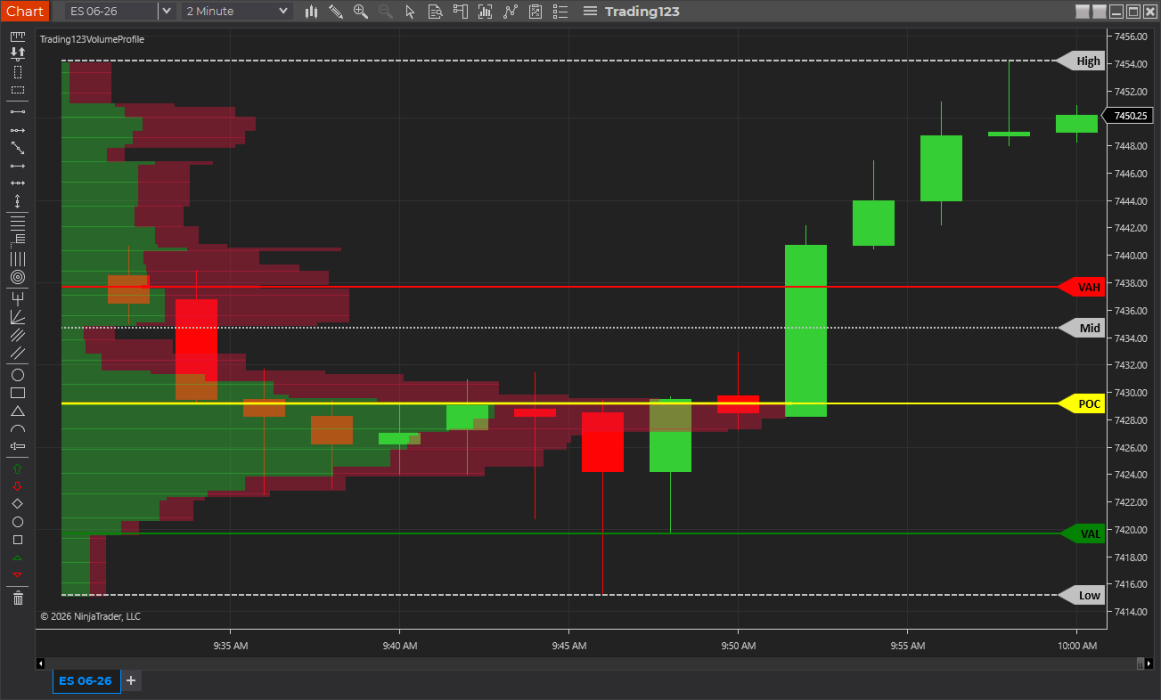1161x700 pixels.
Task: Select the ES 06-26 chart tab
Action: [85, 681]
